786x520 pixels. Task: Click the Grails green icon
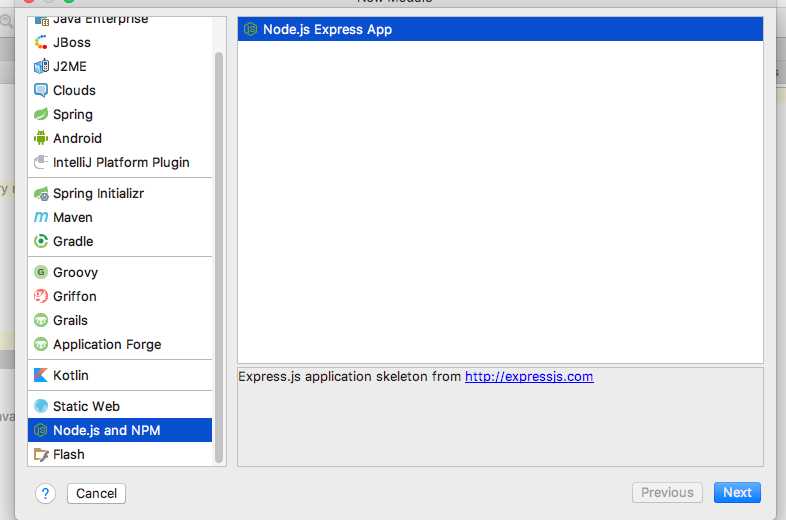pos(41,320)
